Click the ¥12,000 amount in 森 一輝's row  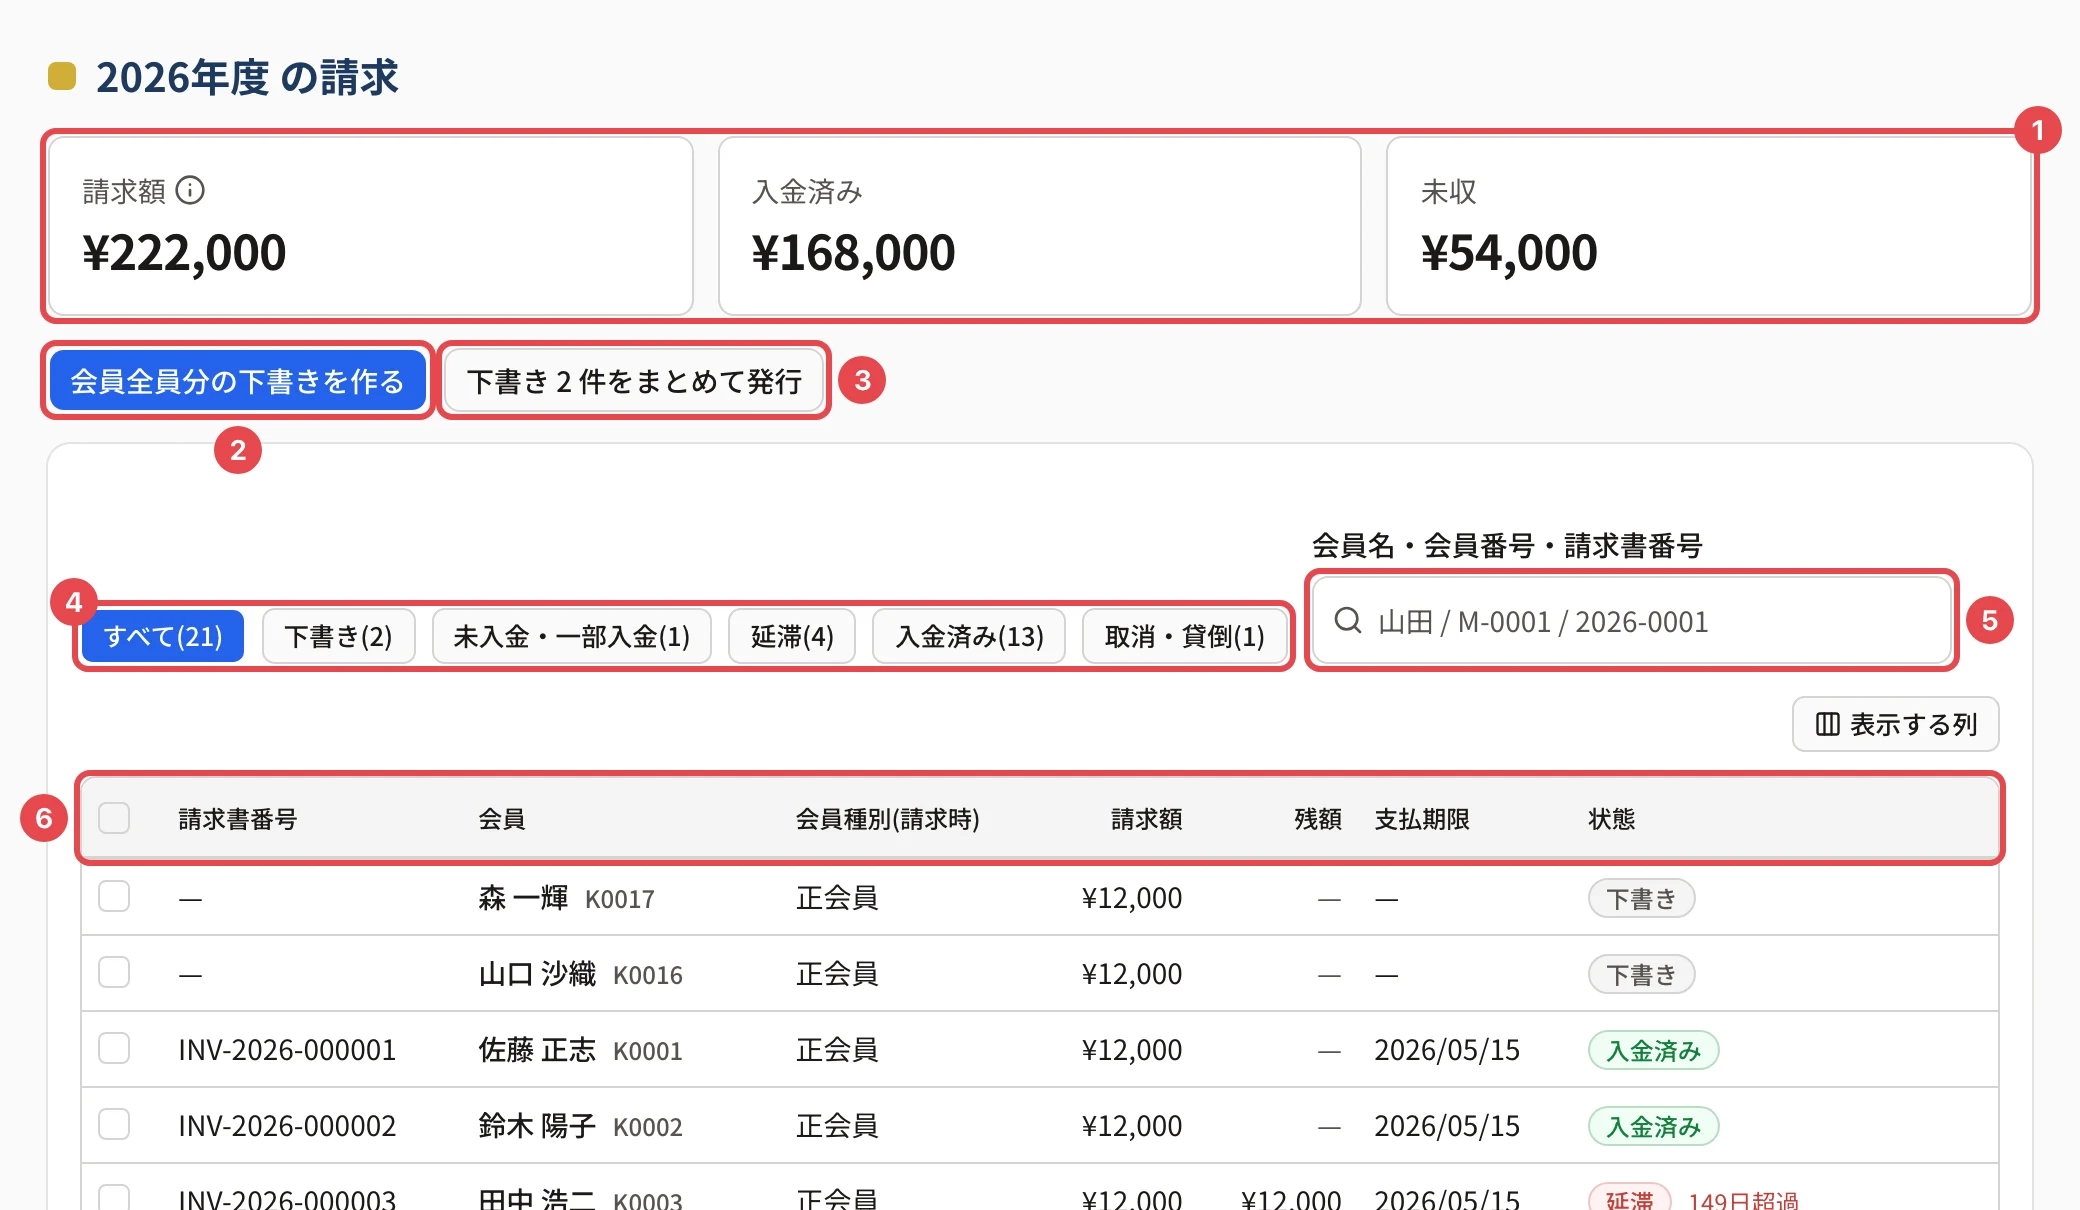point(1131,898)
